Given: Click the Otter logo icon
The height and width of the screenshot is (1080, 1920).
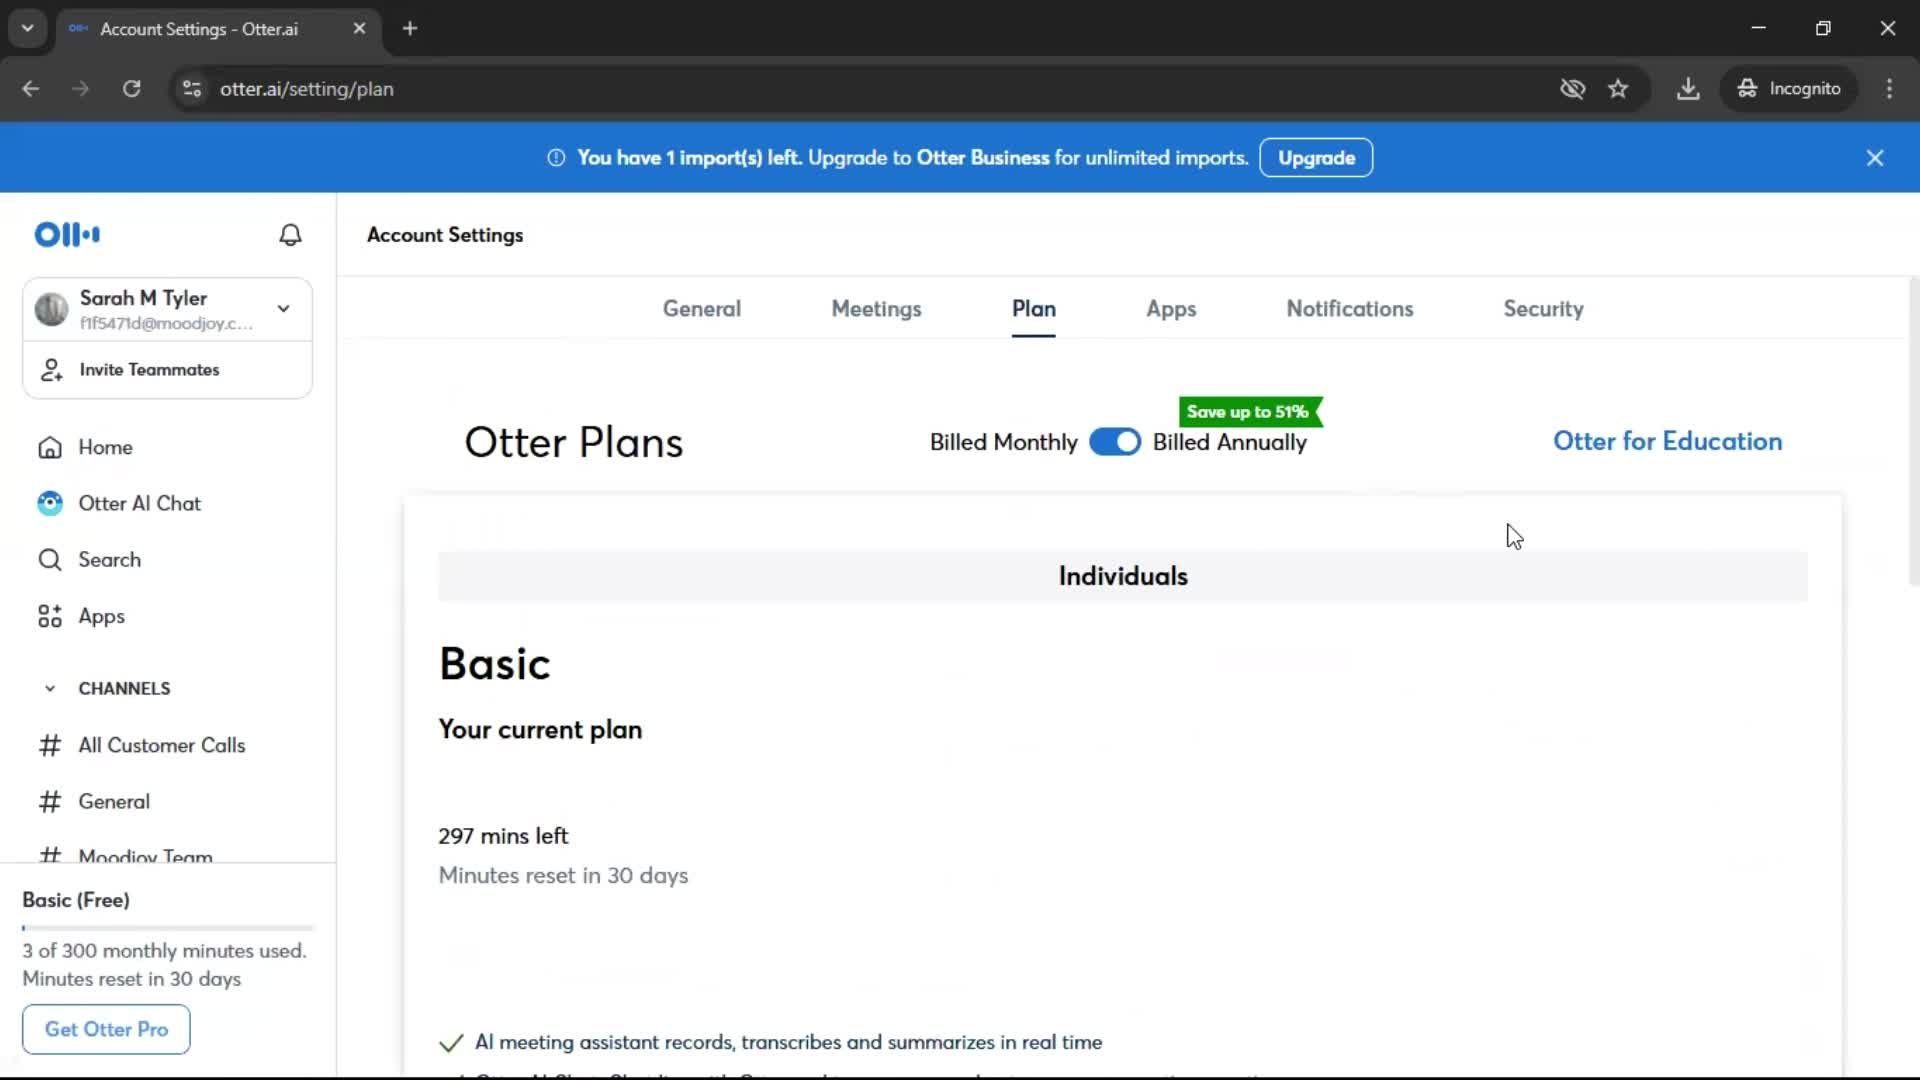Looking at the screenshot, I should (x=67, y=235).
